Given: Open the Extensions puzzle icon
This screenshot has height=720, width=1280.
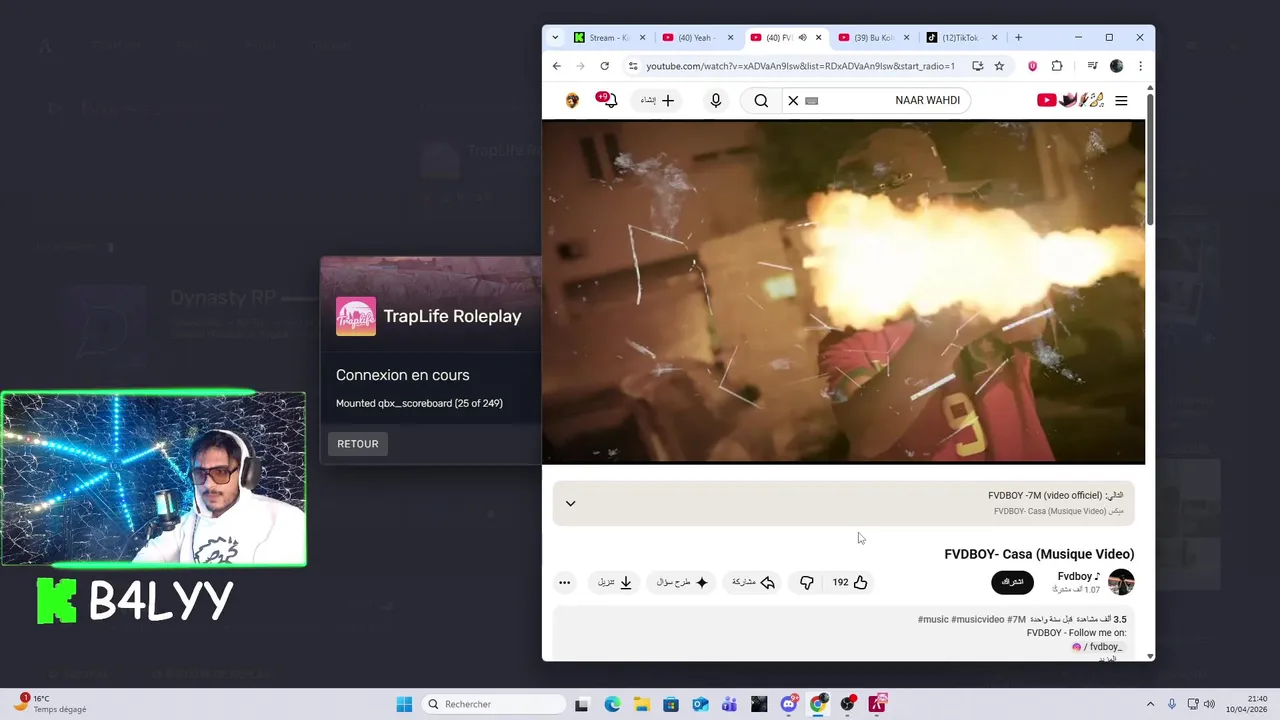Looking at the screenshot, I should [x=1057, y=66].
